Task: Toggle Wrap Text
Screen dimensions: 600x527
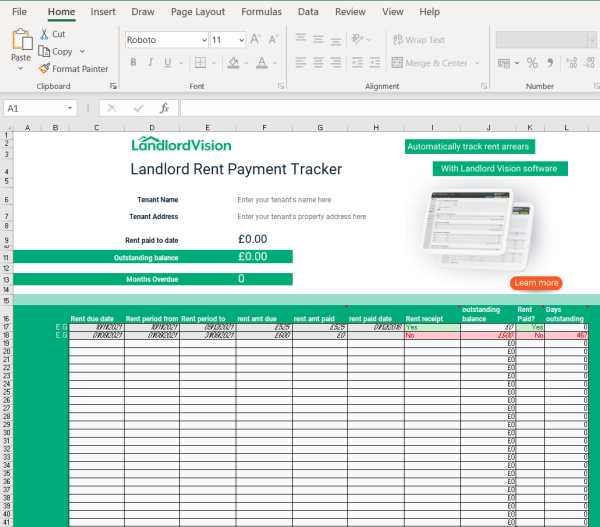Action: [419, 40]
